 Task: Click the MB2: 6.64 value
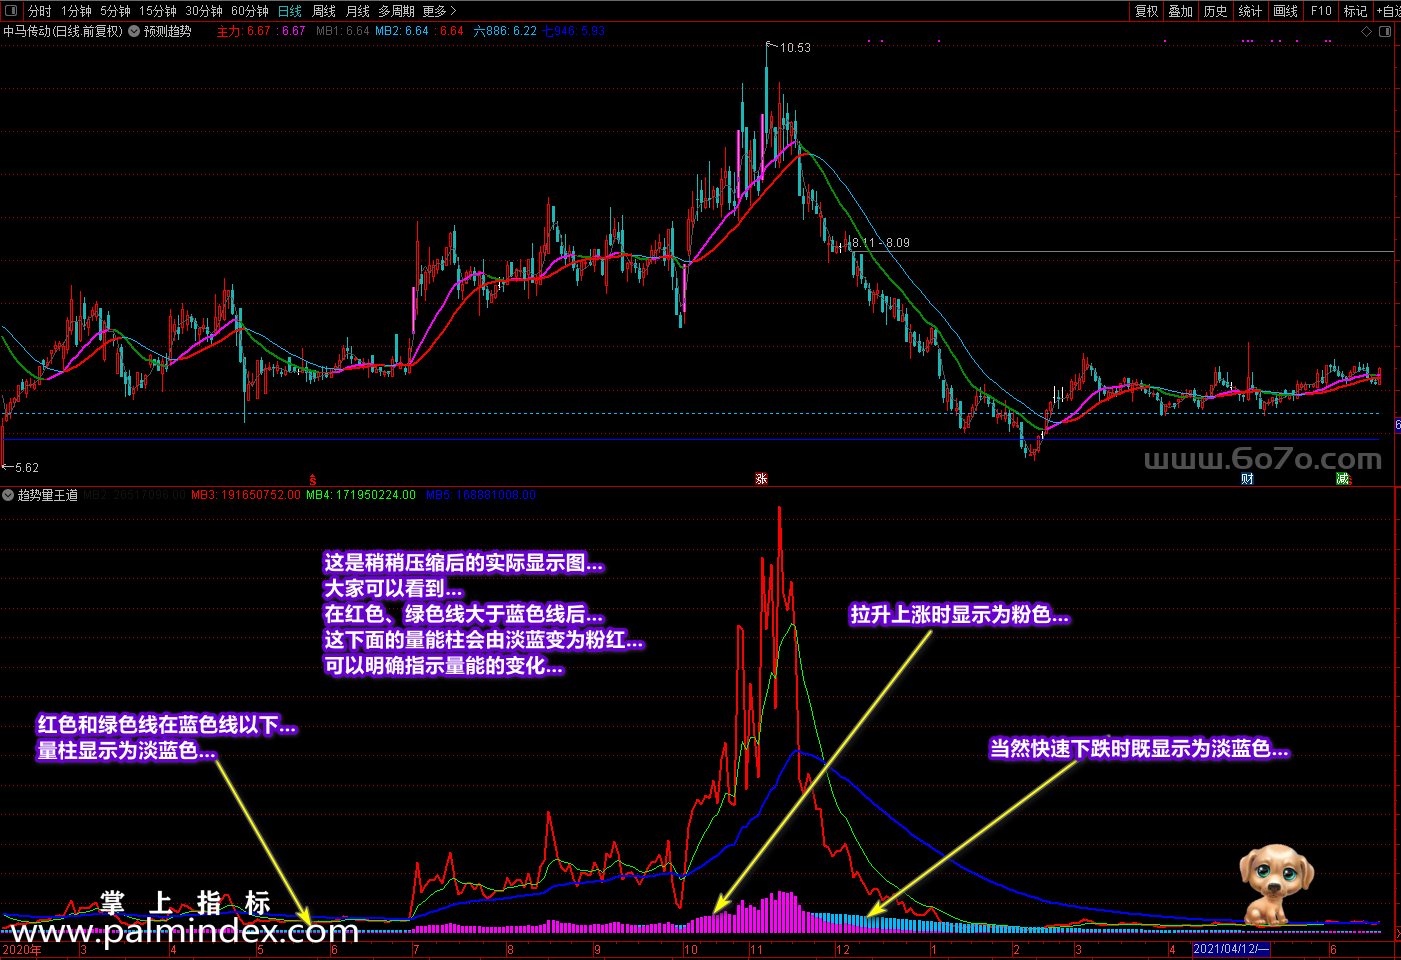(x=402, y=31)
